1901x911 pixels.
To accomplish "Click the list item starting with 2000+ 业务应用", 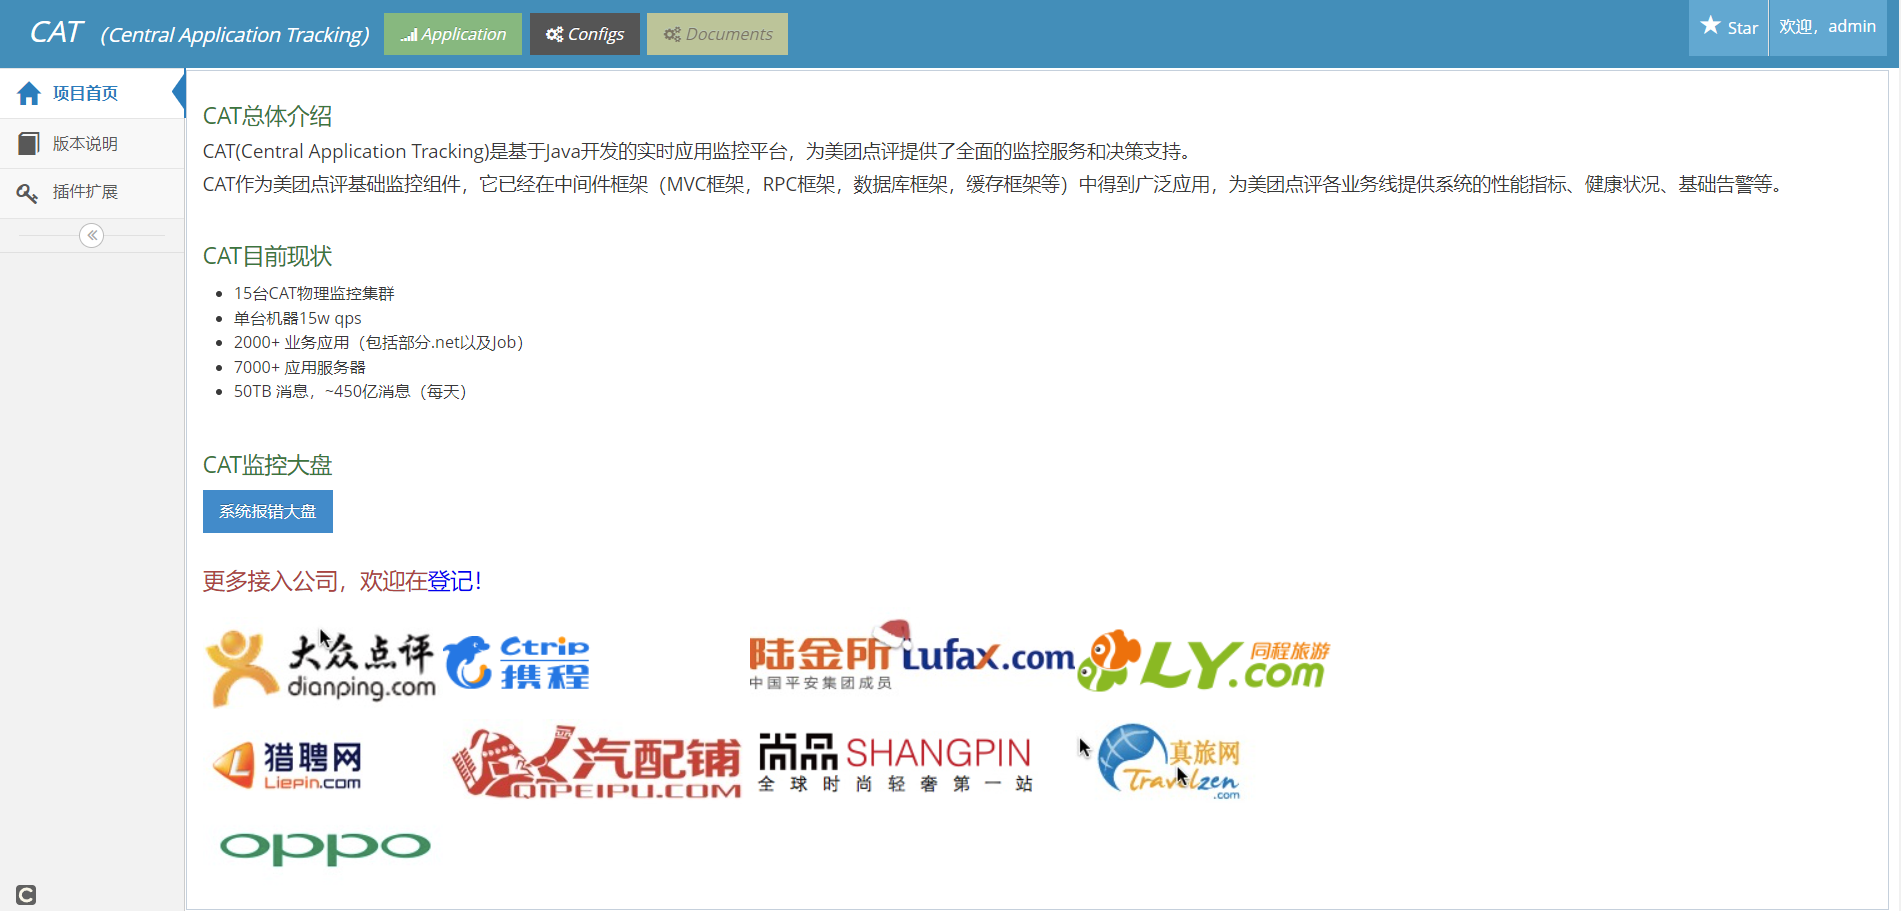I will click(x=378, y=342).
